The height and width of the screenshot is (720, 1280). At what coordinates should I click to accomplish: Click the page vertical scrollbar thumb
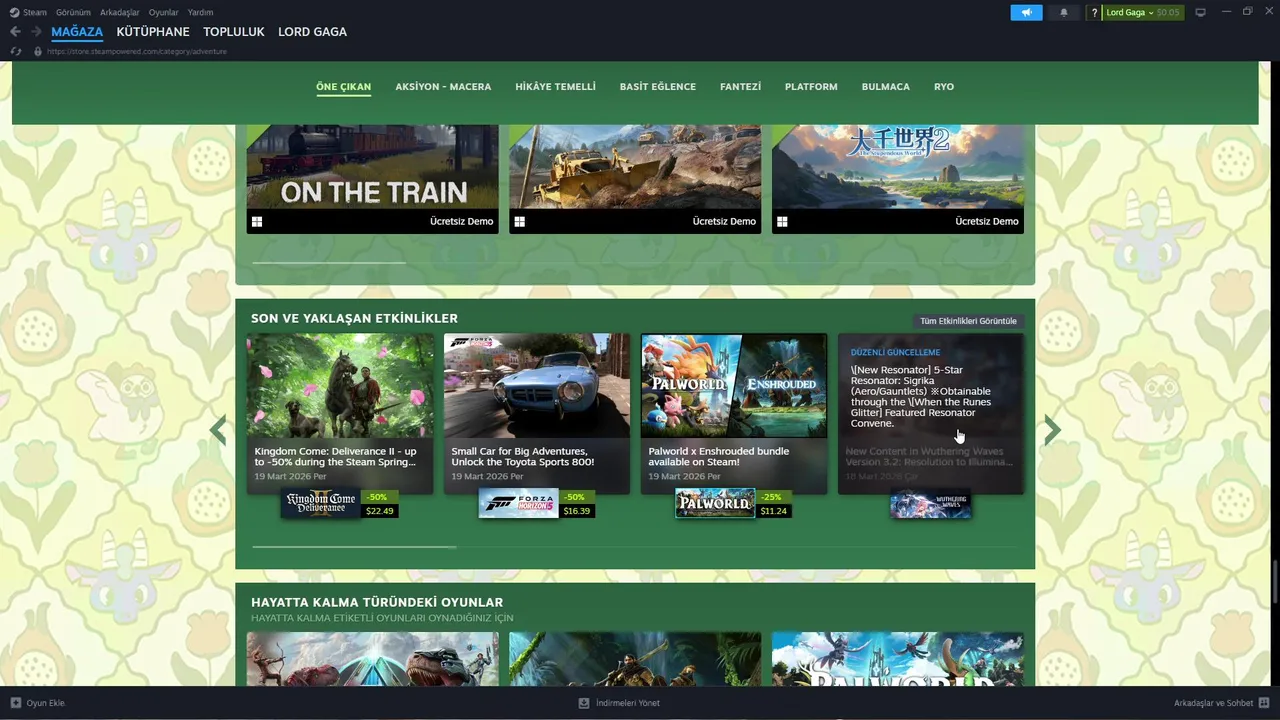(1275, 583)
